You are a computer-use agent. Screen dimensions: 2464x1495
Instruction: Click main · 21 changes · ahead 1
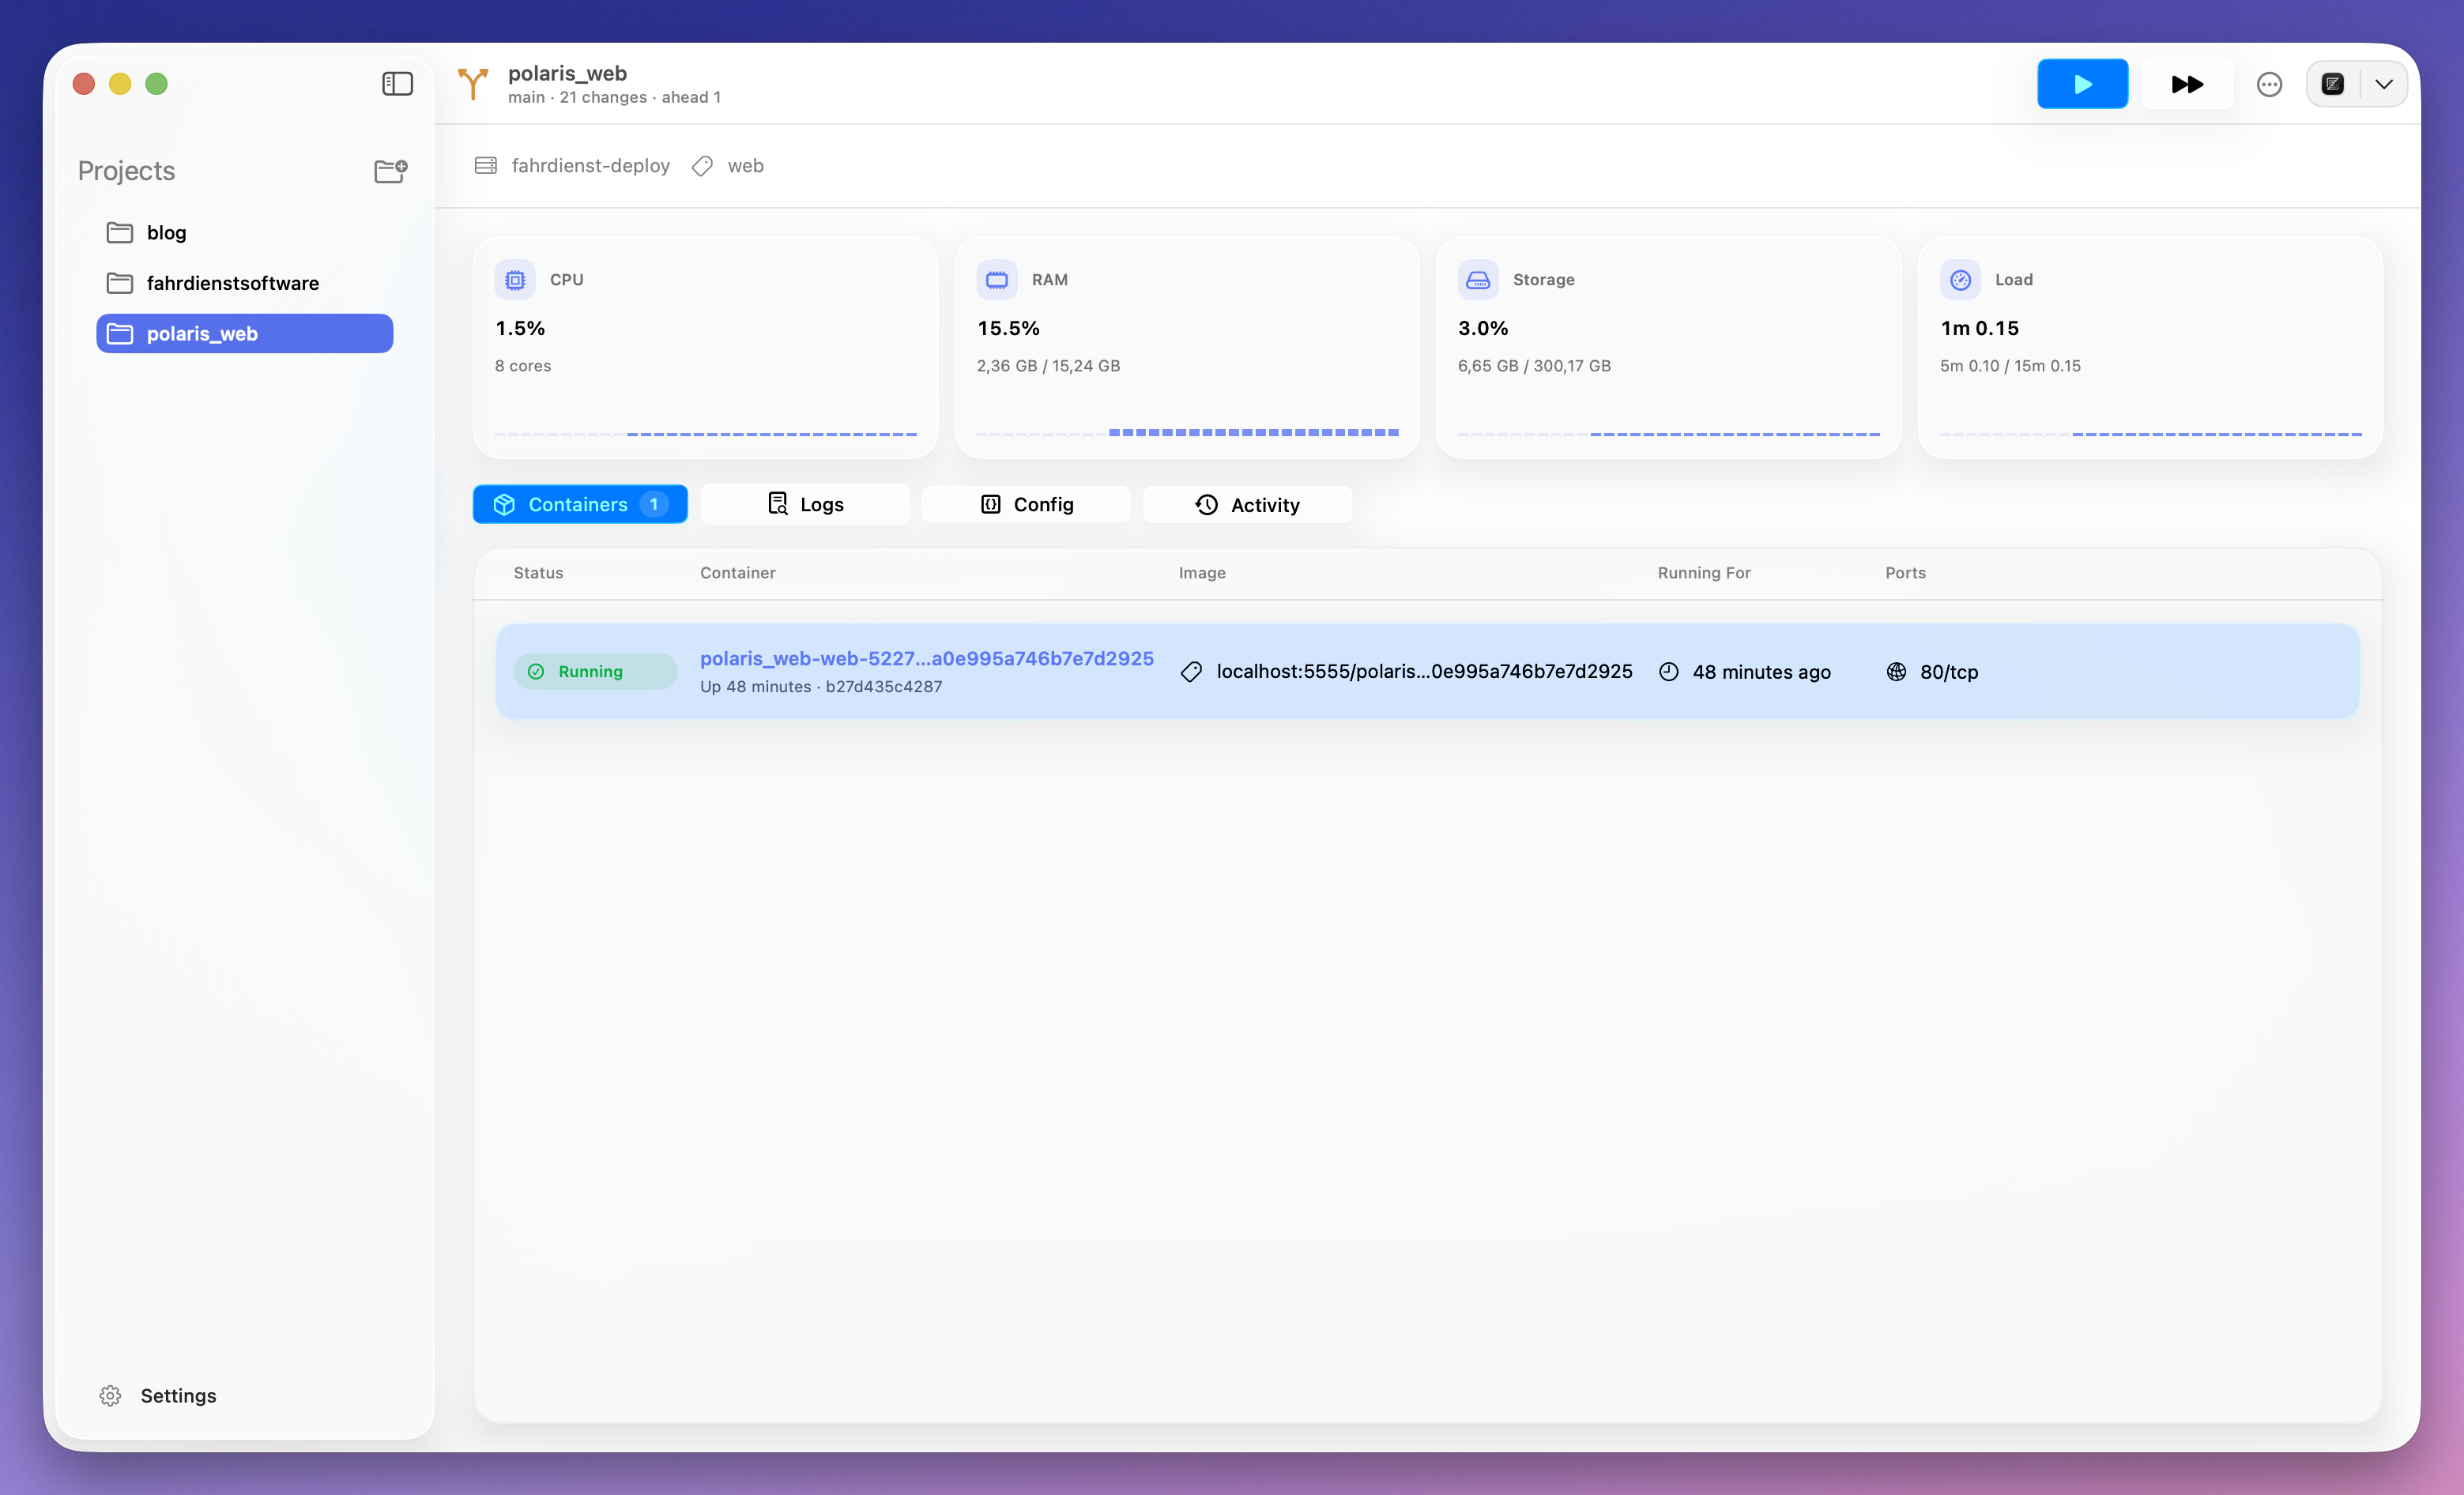pyautogui.click(x=614, y=97)
